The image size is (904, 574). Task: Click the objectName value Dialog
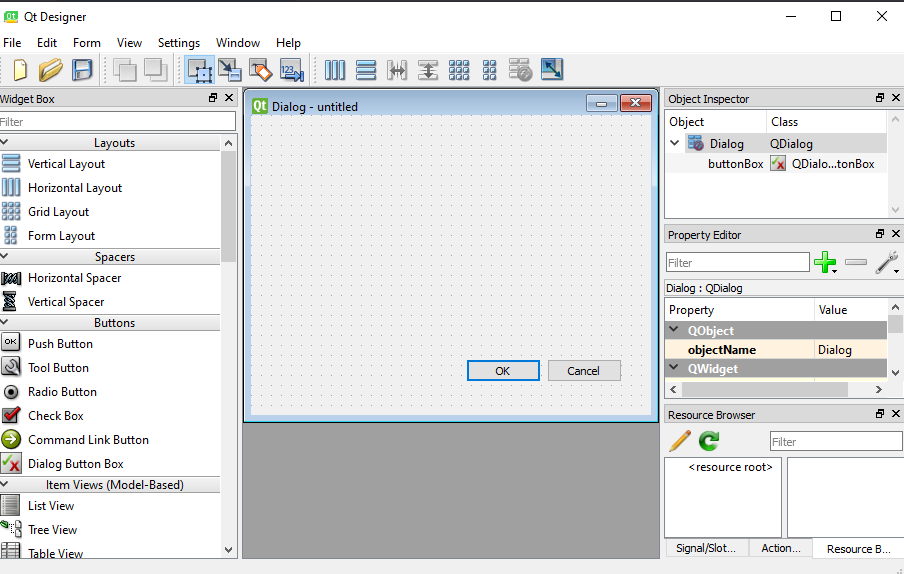point(834,350)
